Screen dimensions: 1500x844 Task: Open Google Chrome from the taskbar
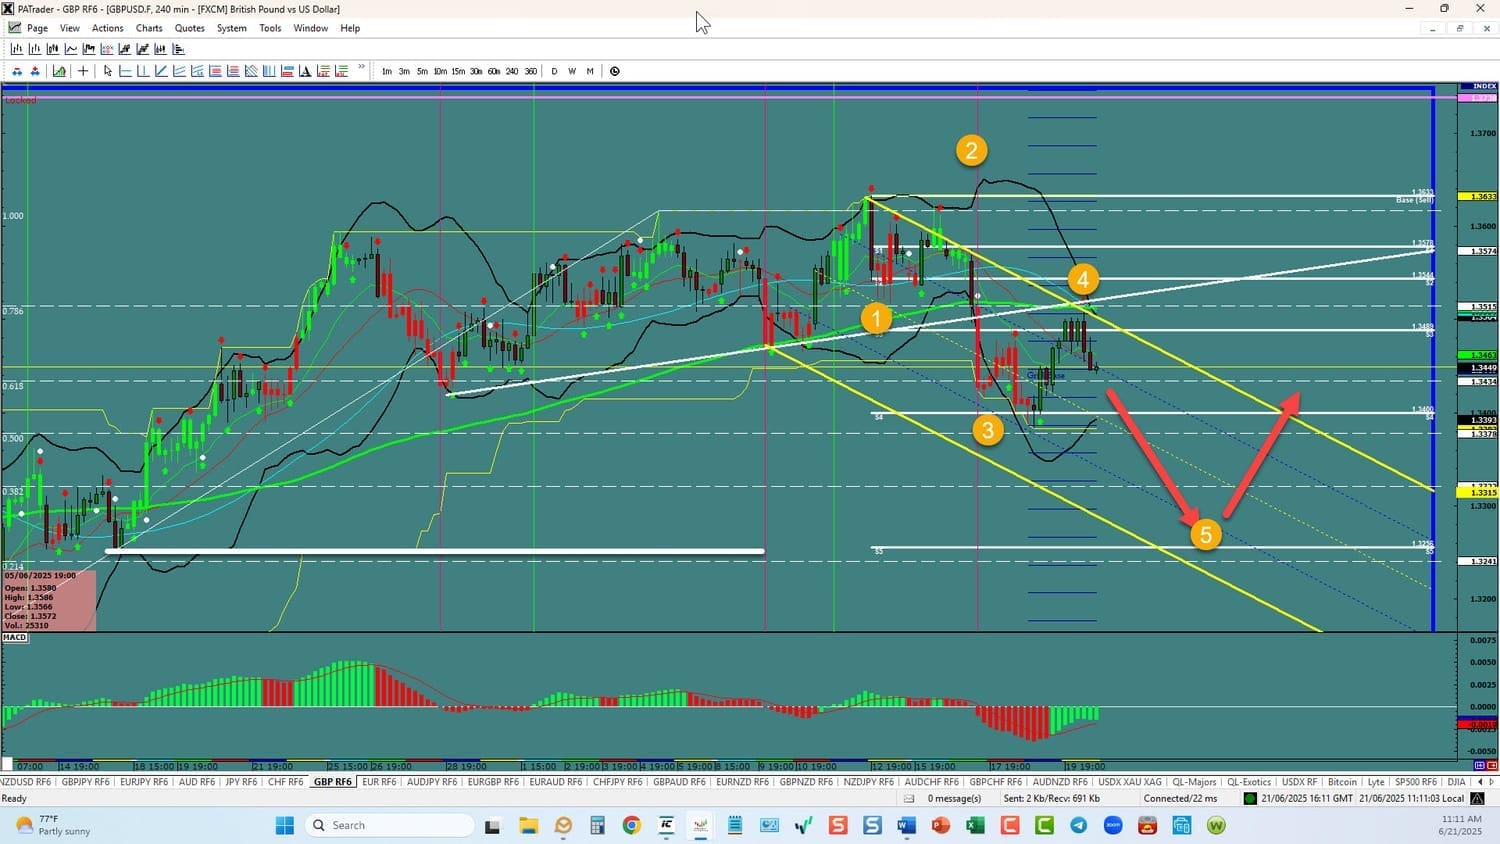pos(631,825)
